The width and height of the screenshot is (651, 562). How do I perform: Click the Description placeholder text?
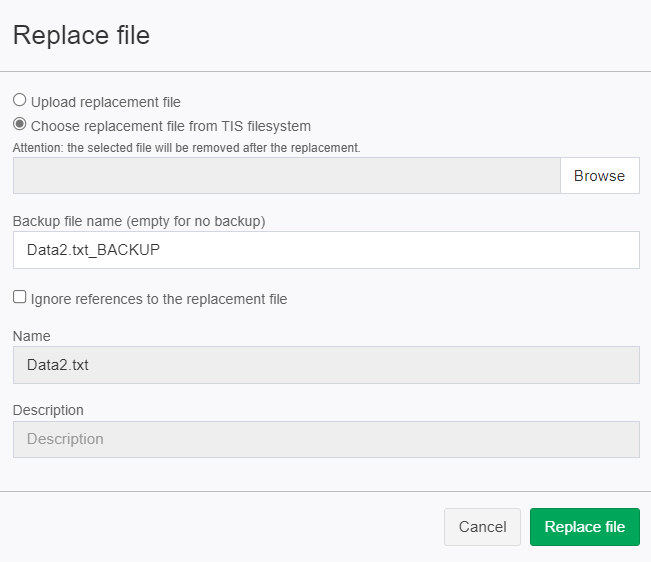coord(65,439)
